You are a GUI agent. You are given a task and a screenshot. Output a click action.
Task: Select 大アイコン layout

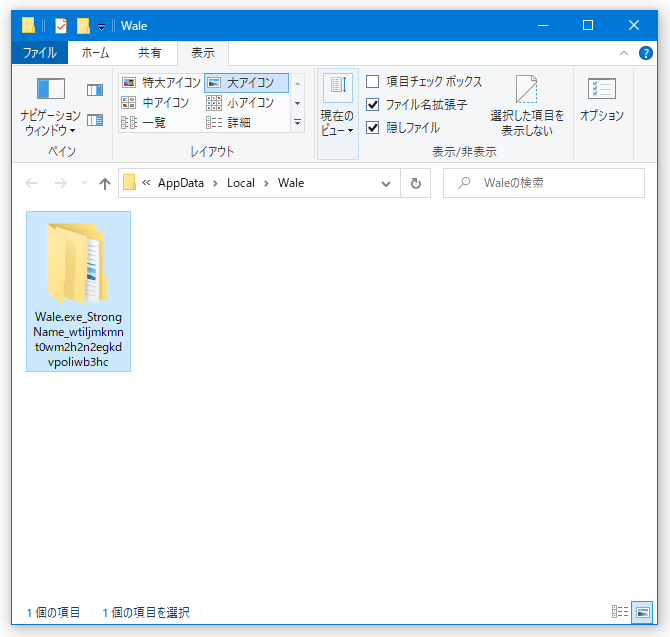tap(247, 82)
